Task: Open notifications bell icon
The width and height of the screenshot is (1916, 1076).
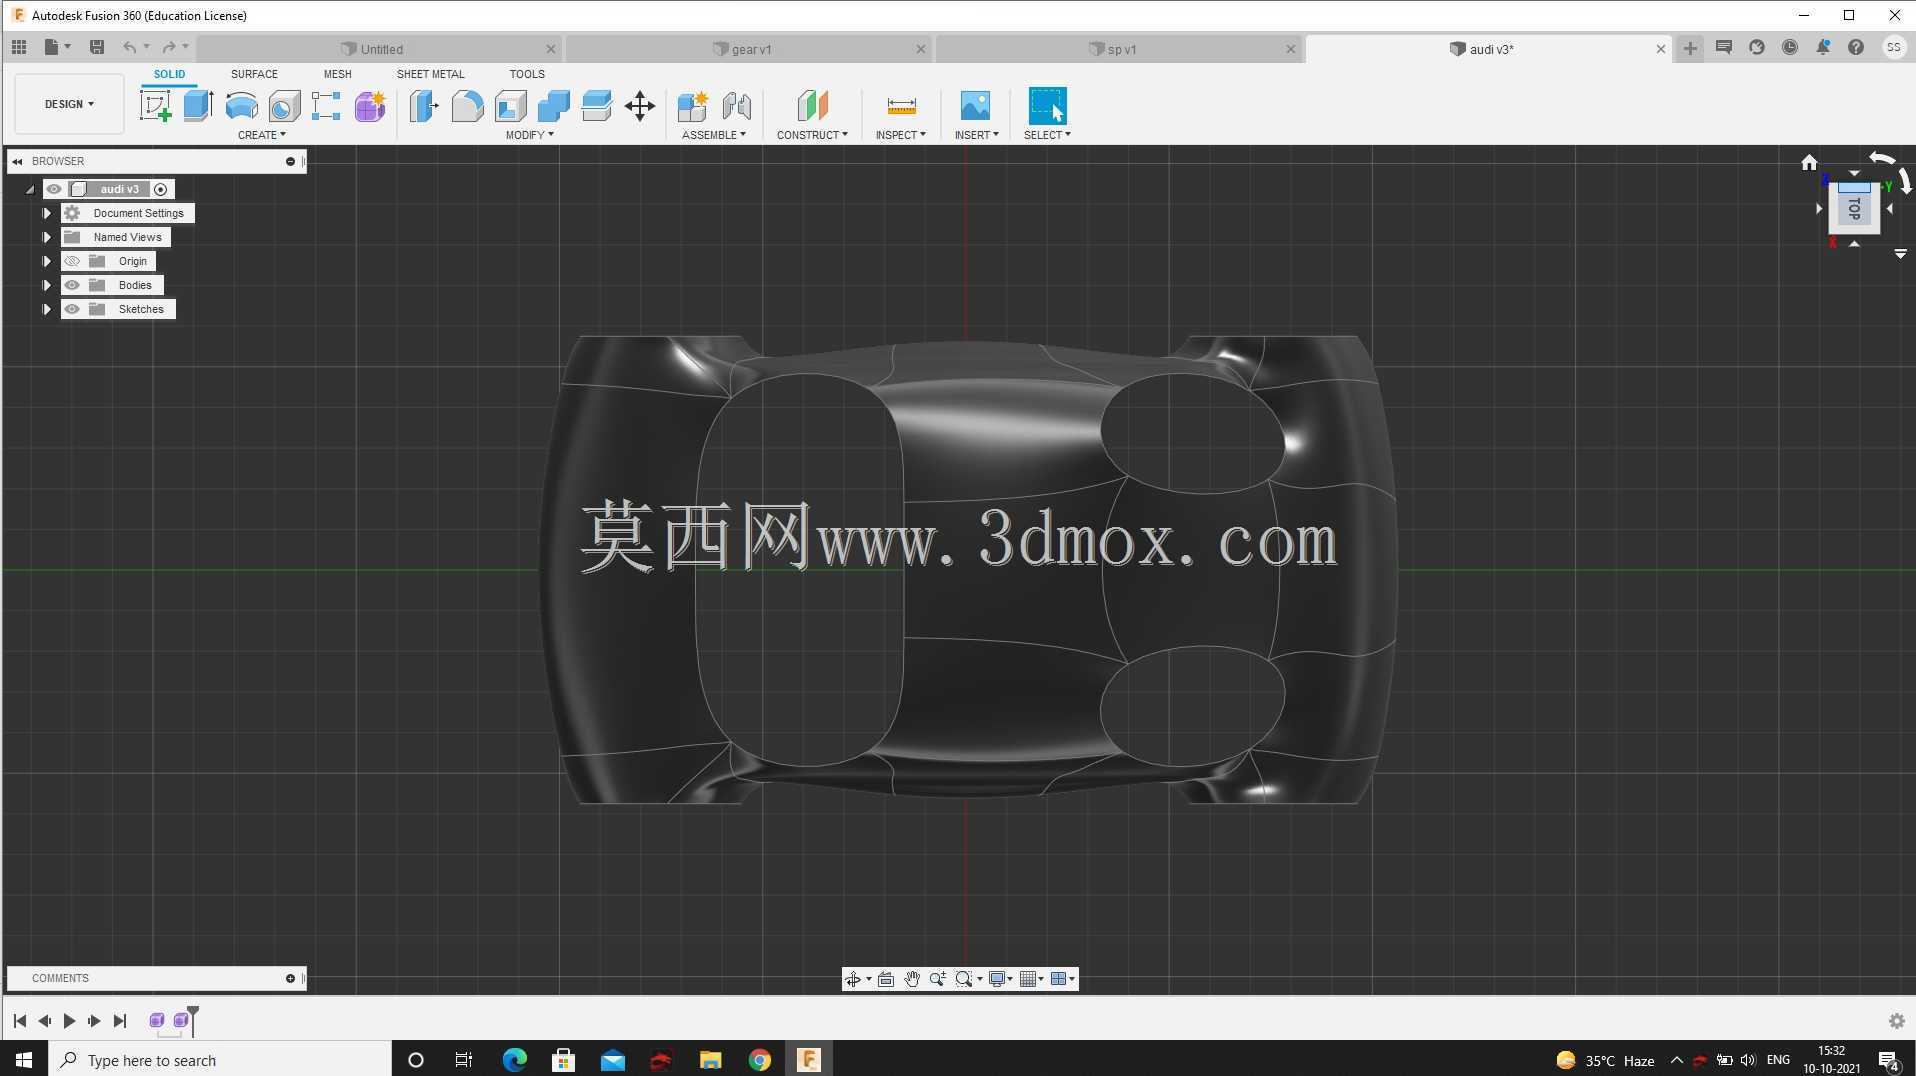Action: pyautogui.click(x=1823, y=47)
